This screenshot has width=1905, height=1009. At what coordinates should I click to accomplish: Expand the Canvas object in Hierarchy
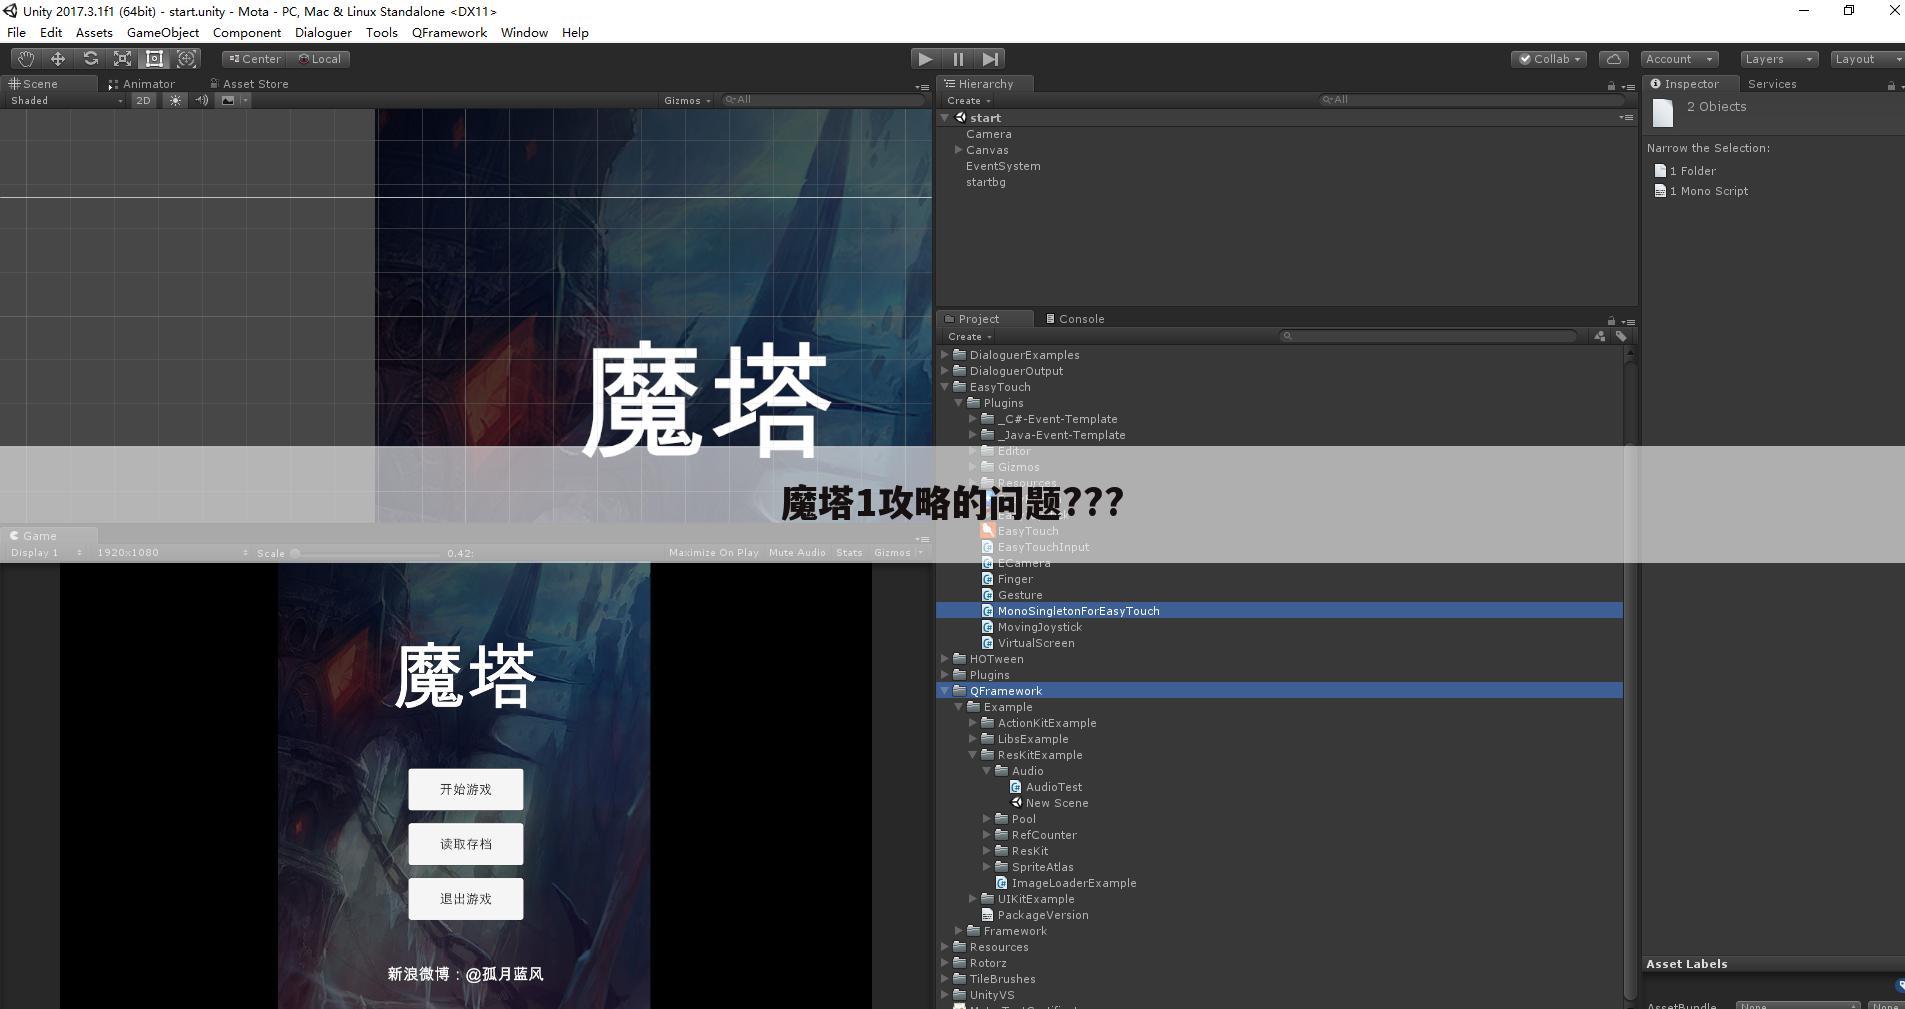pos(958,150)
